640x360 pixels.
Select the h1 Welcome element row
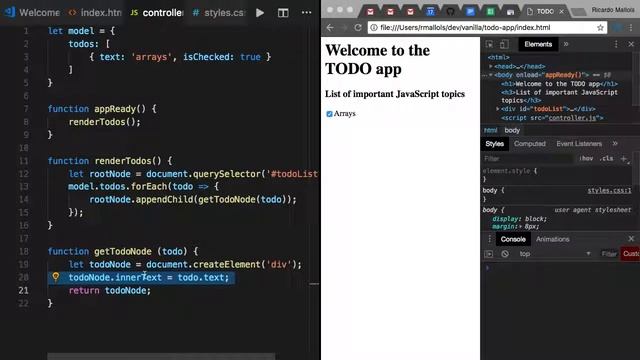(560, 84)
